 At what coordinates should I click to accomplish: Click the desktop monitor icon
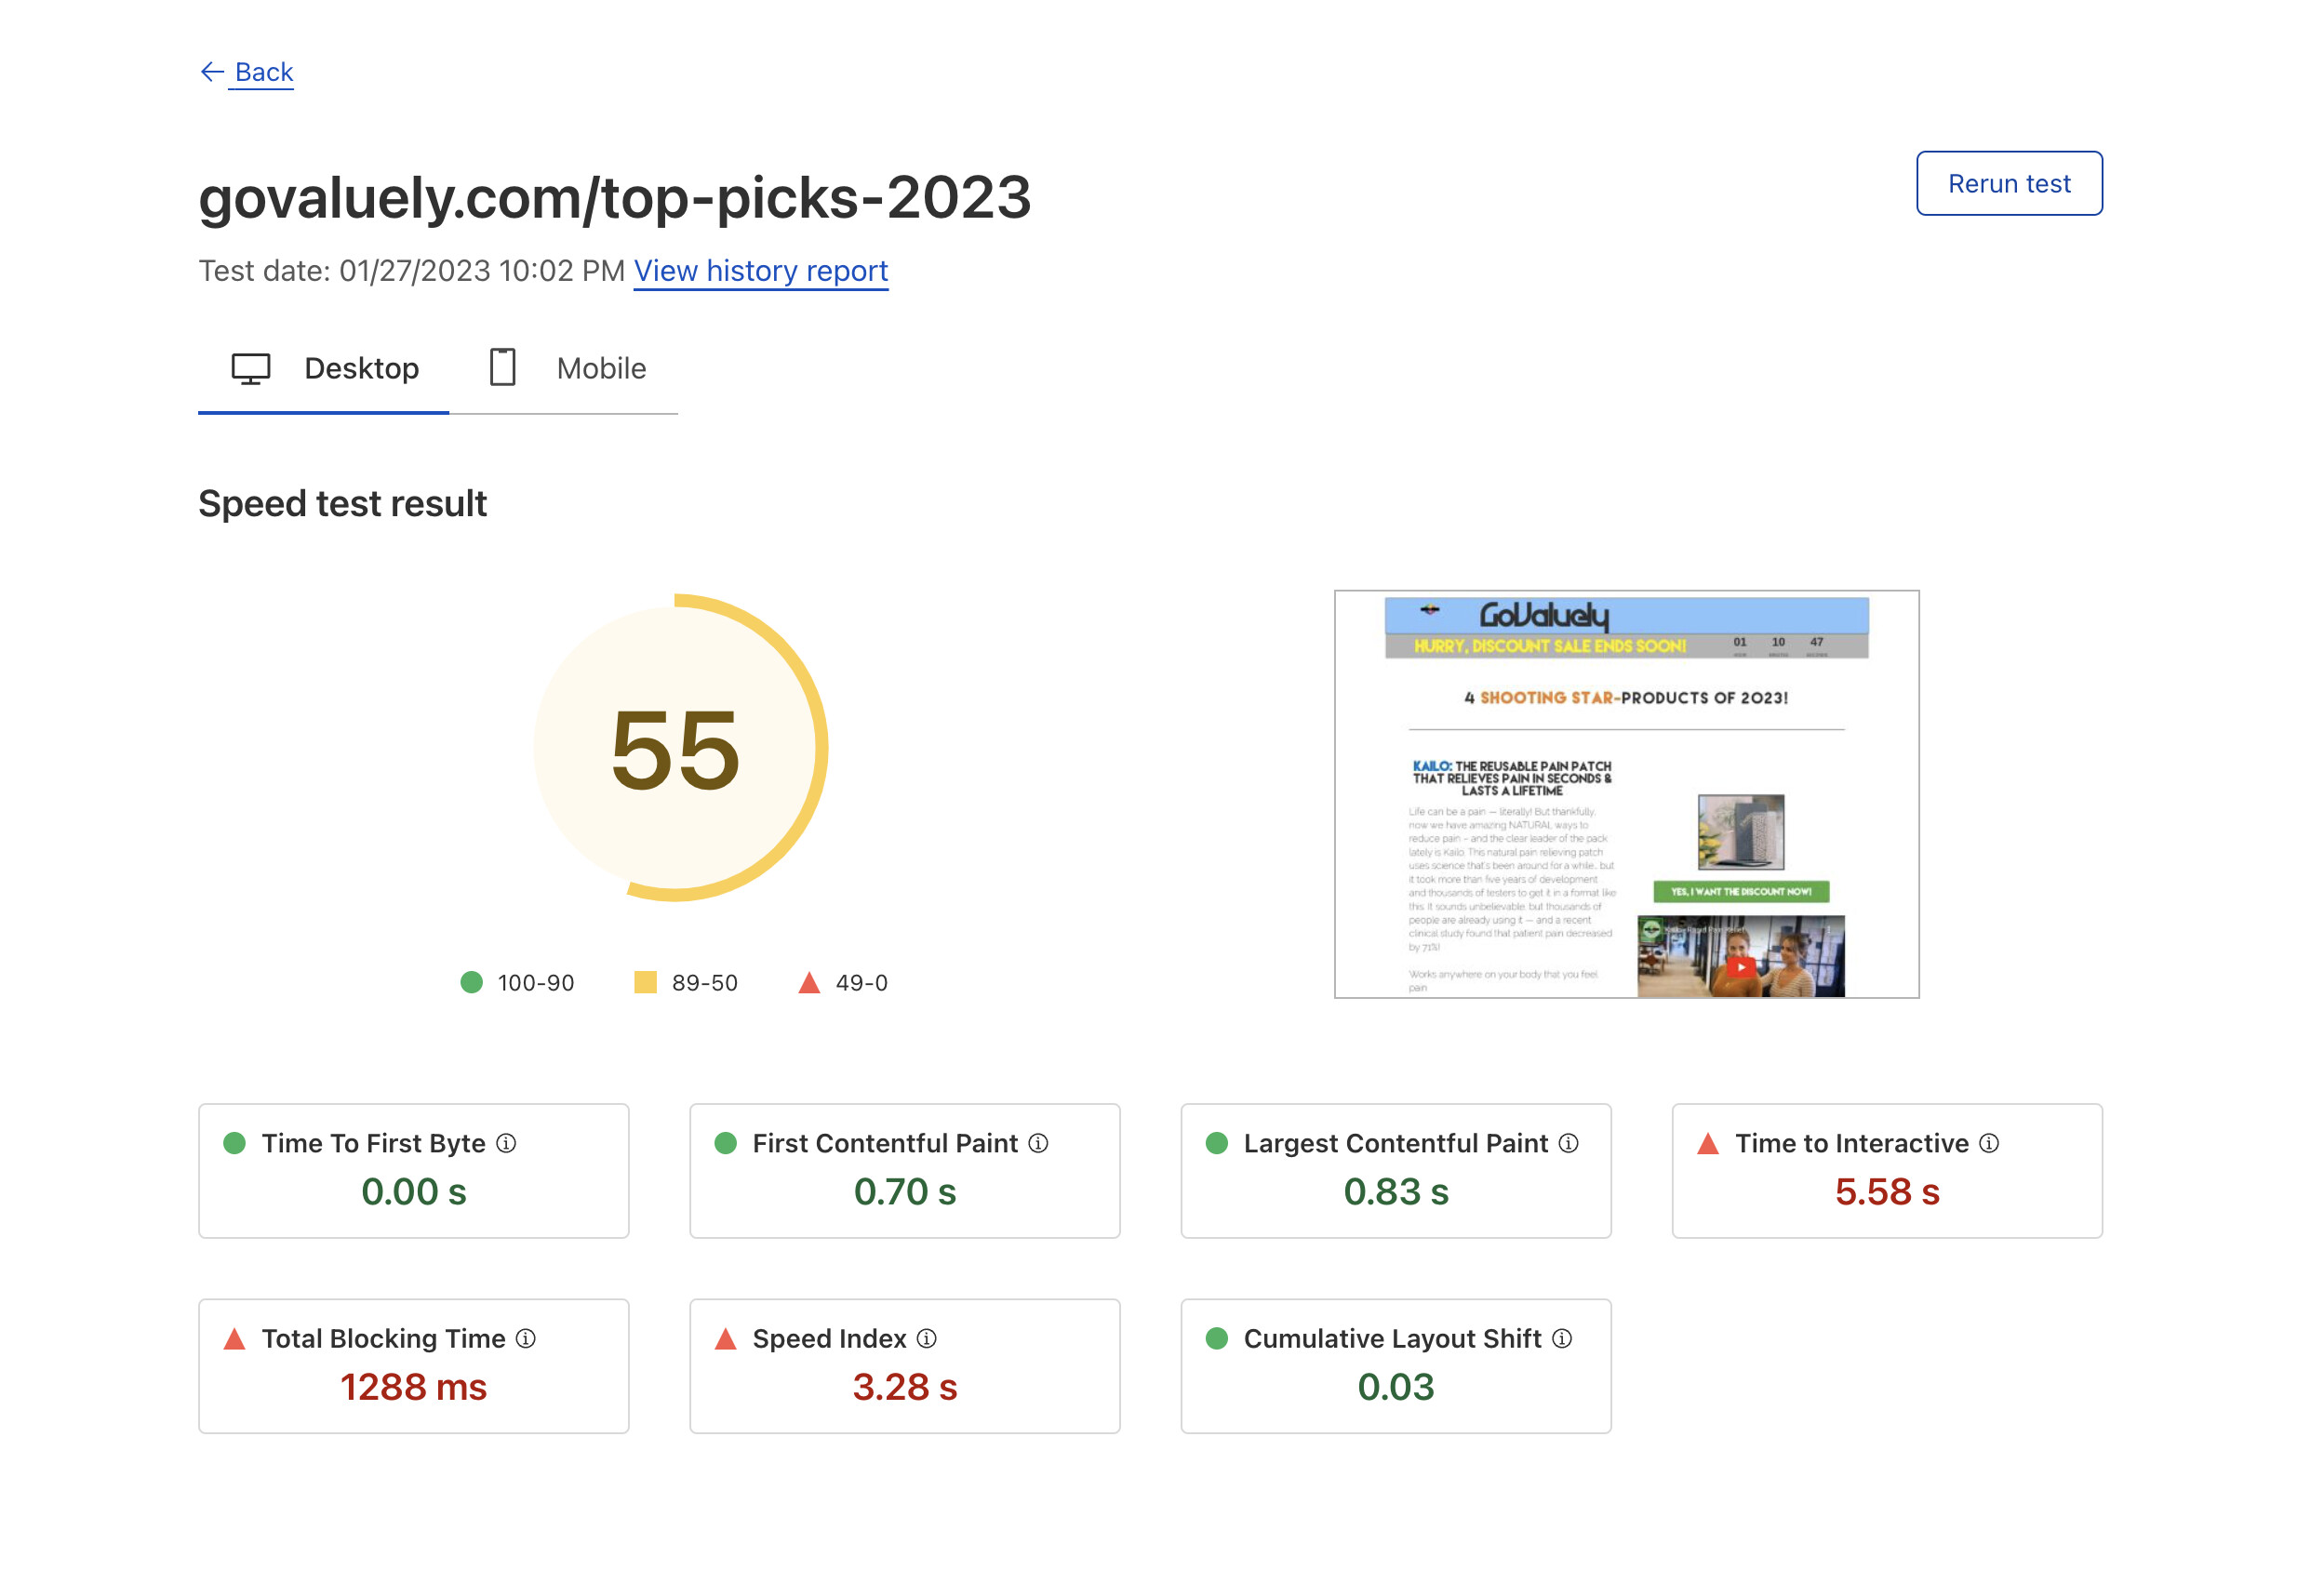(251, 368)
